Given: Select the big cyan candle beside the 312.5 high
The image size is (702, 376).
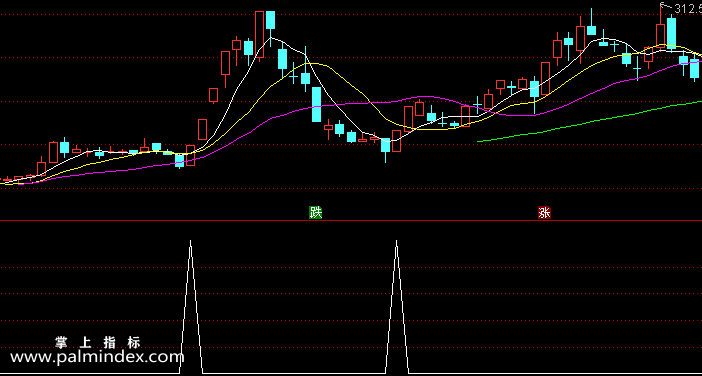Looking at the screenshot, I should click(671, 32).
